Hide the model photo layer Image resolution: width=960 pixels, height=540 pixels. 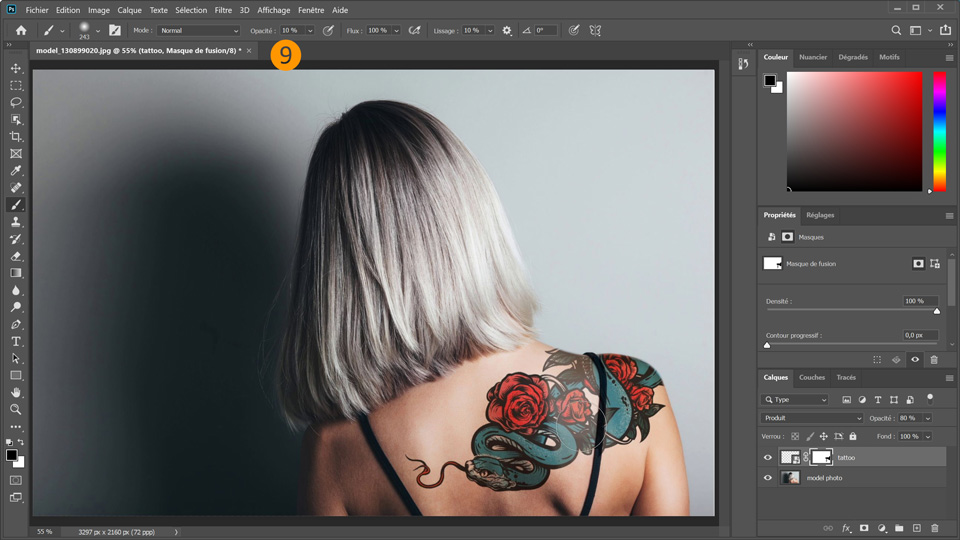(768, 478)
